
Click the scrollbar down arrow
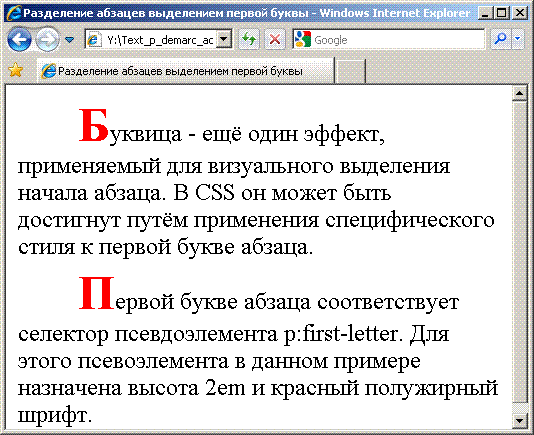(519, 420)
